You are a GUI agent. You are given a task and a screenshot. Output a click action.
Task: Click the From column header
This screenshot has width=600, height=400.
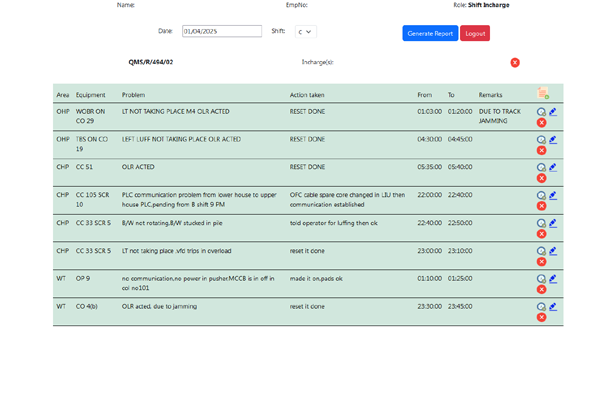(x=425, y=95)
